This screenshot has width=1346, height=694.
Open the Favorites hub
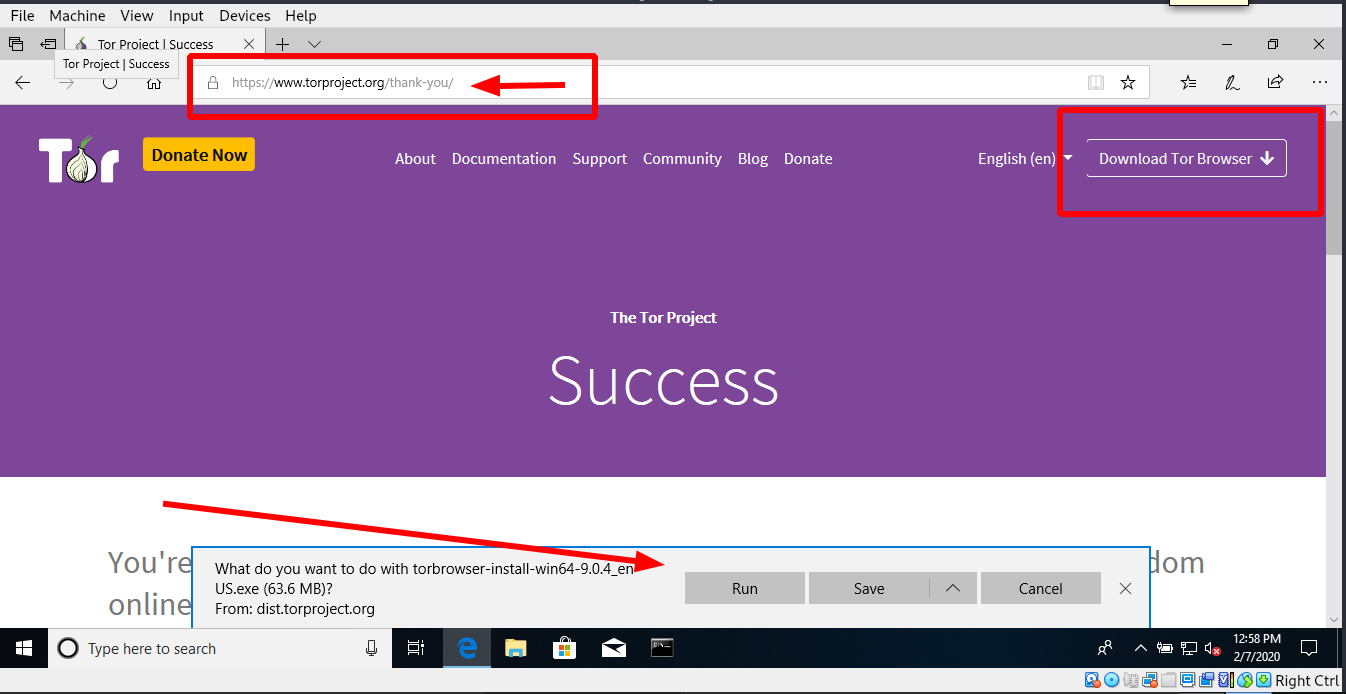1188,83
